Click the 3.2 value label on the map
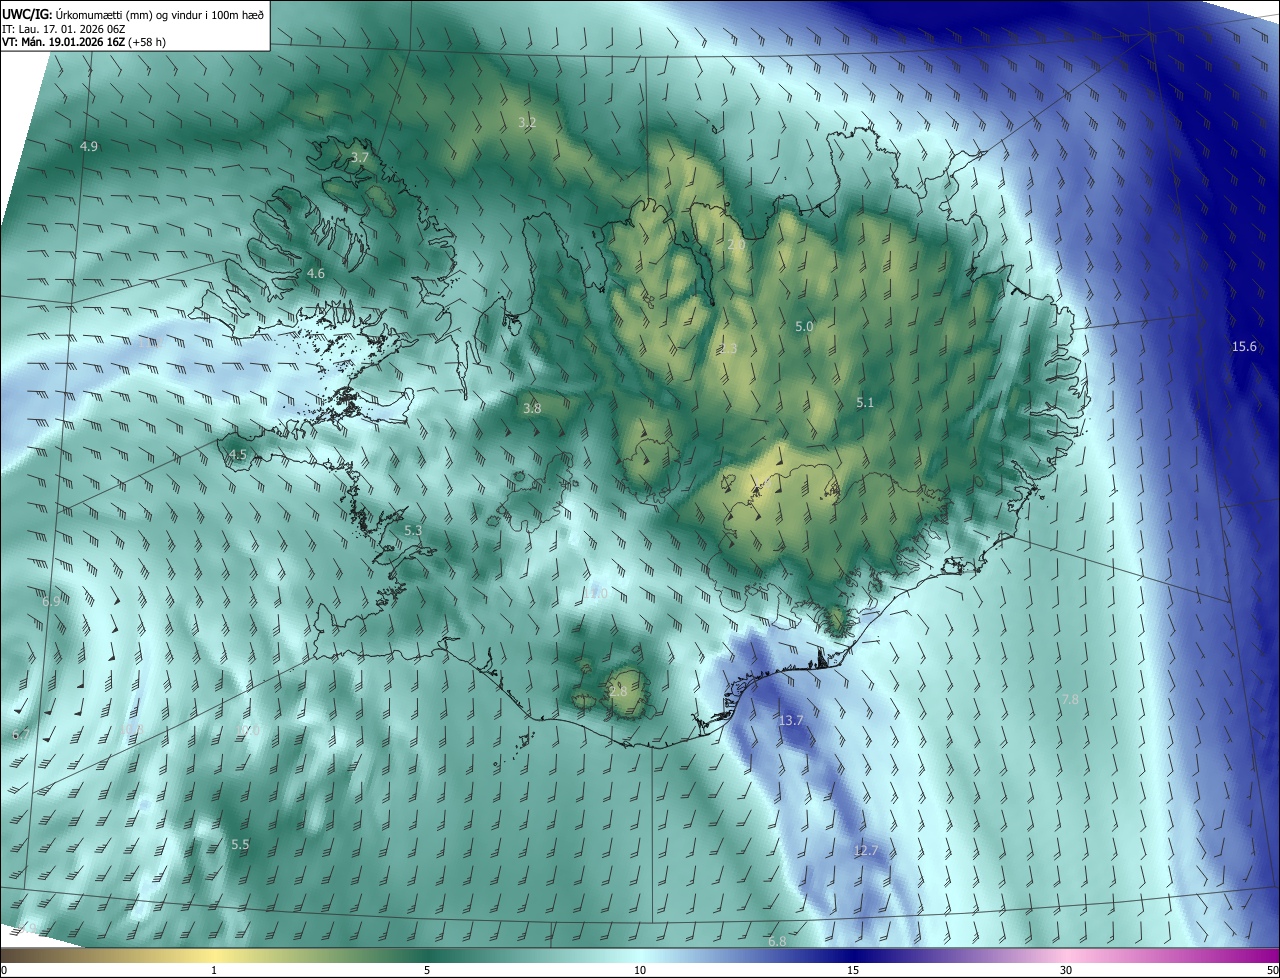This screenshot has height=978, width=1280. tap(527, 123)
